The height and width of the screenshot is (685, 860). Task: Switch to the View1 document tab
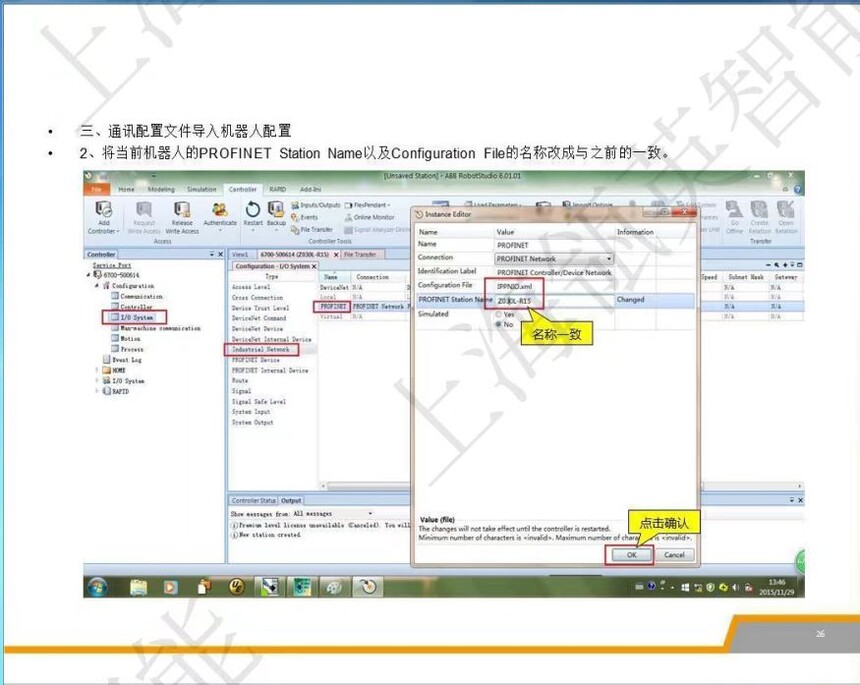pyautogui.click(x=240, y=254)
